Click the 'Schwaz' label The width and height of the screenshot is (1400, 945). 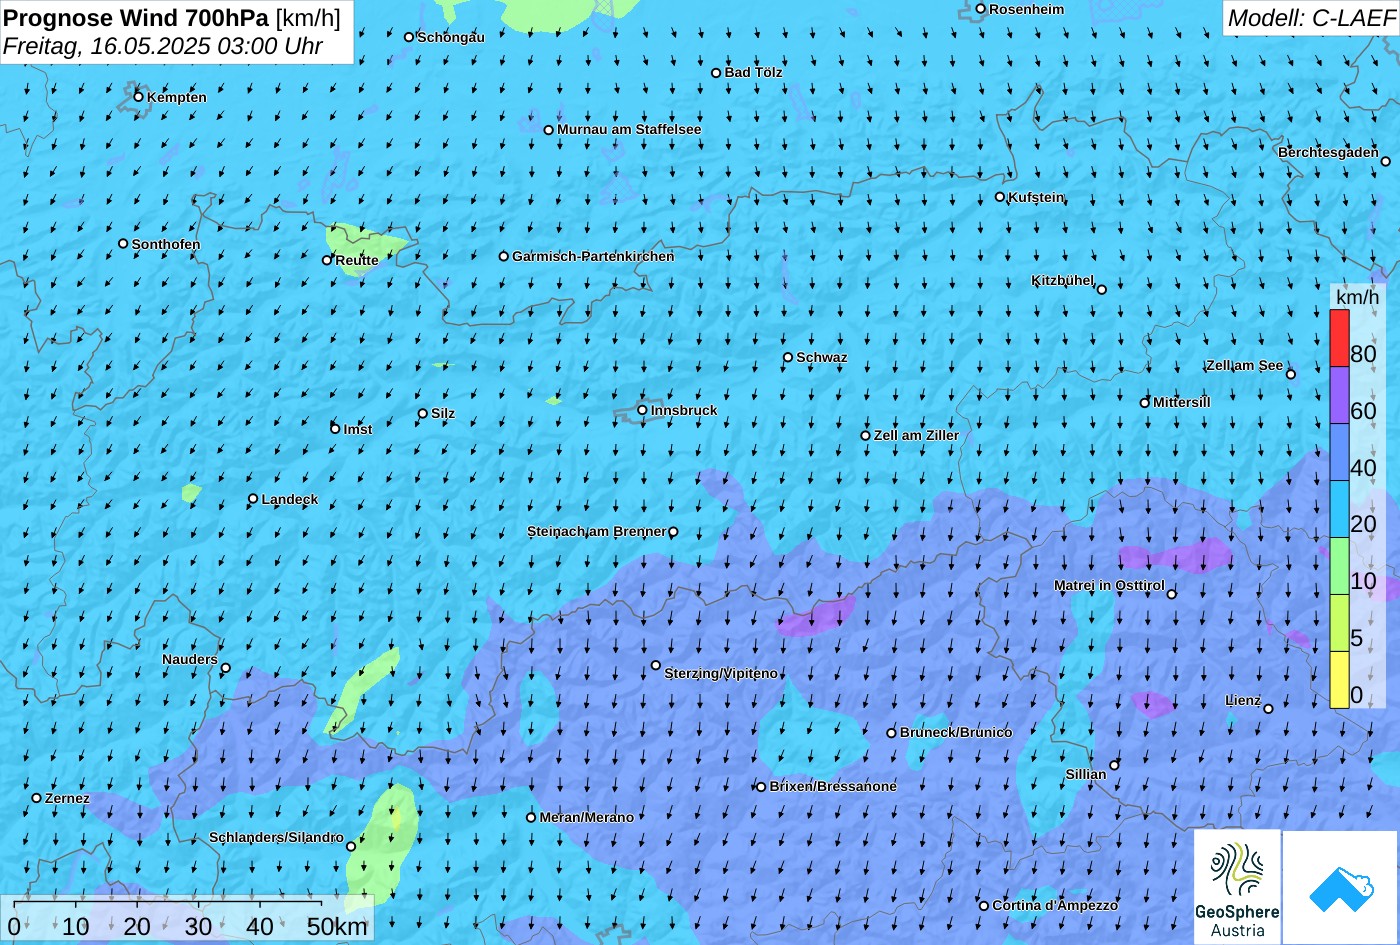[x=821, y=357]
